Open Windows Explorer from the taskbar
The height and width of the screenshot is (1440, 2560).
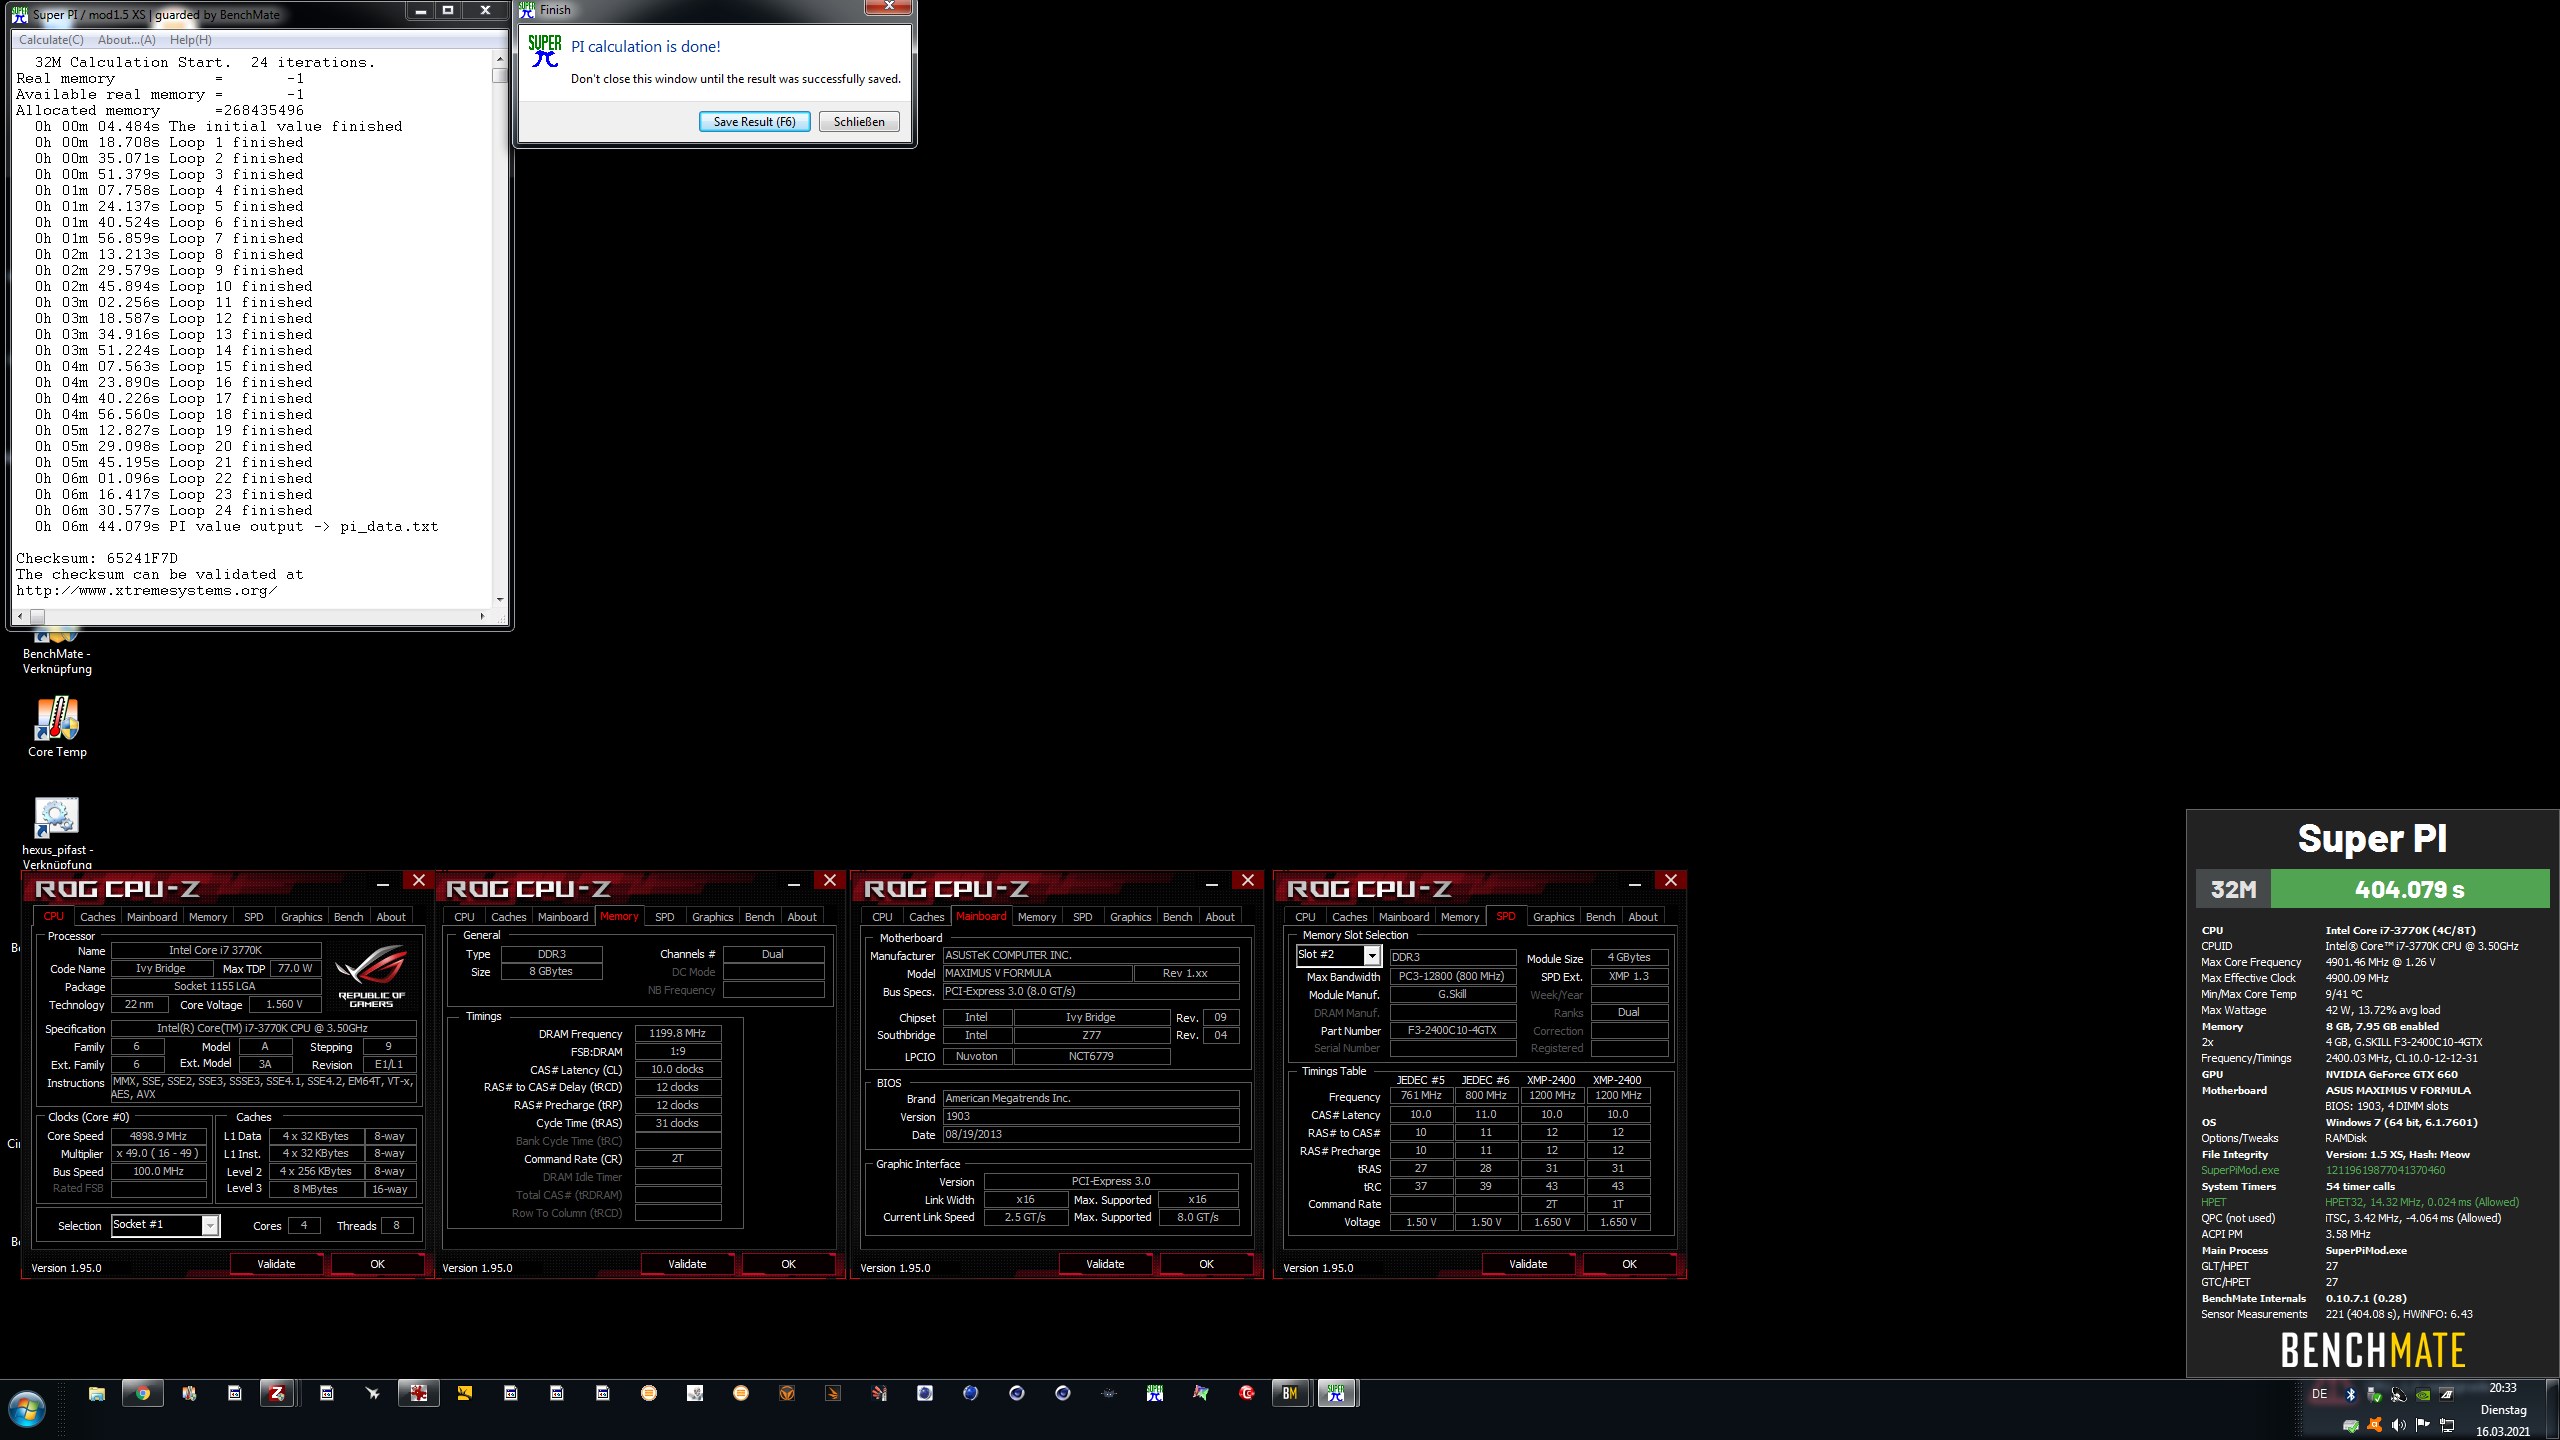[97, 1393]
